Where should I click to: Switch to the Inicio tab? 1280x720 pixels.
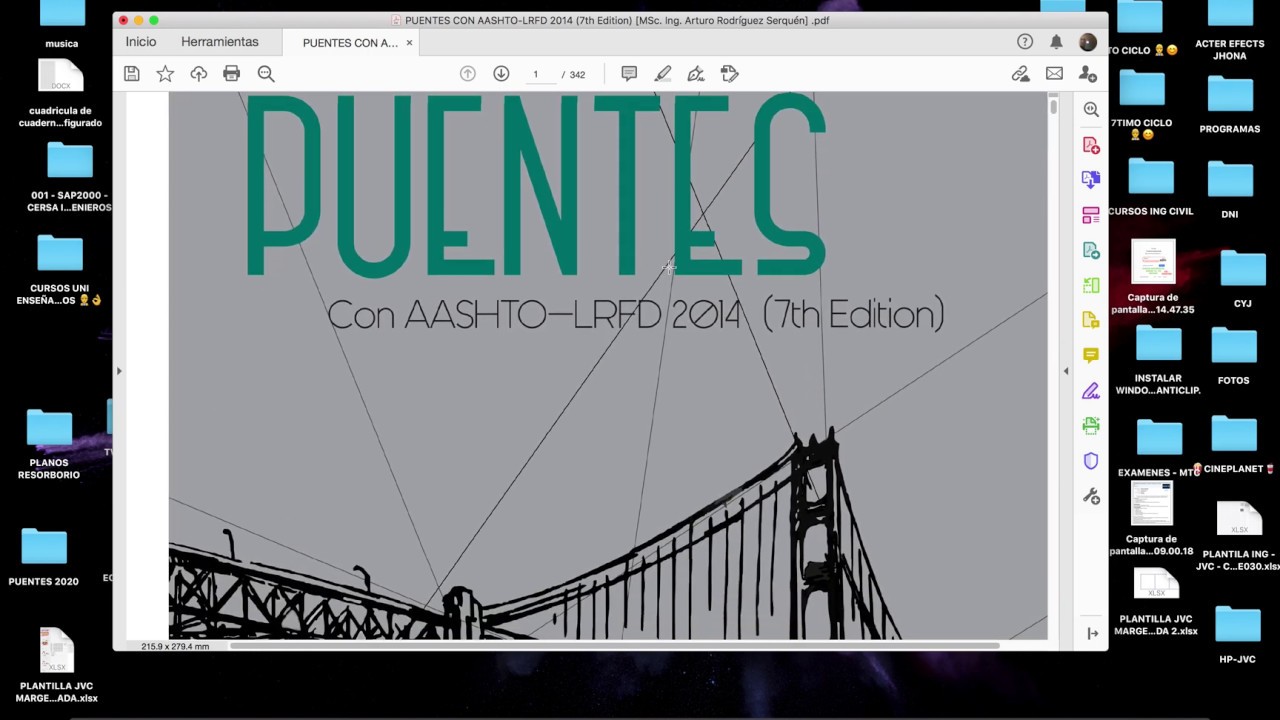click(141, 42)
